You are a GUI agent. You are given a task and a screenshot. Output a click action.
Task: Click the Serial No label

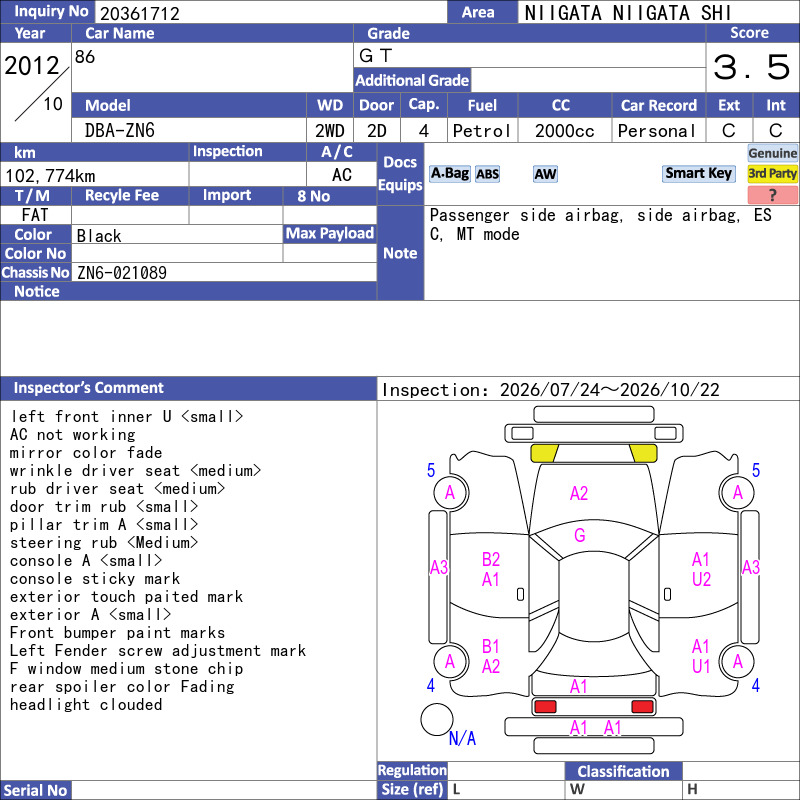pos(35,790)
